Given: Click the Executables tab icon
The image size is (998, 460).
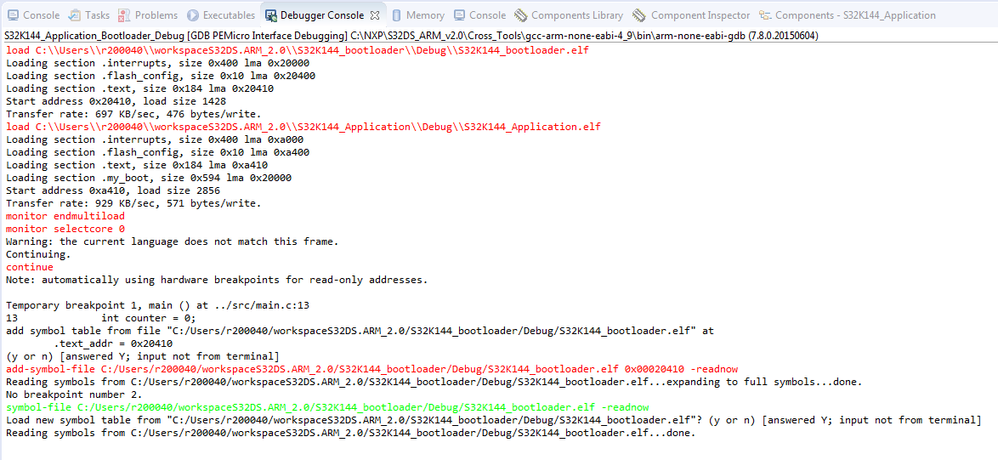Looking at the screenshot, I should coord(193,15).
